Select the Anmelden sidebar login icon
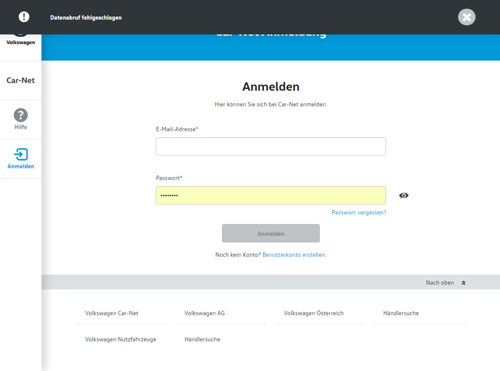This screenshot has width=500, height=371. tap(21, 154)
